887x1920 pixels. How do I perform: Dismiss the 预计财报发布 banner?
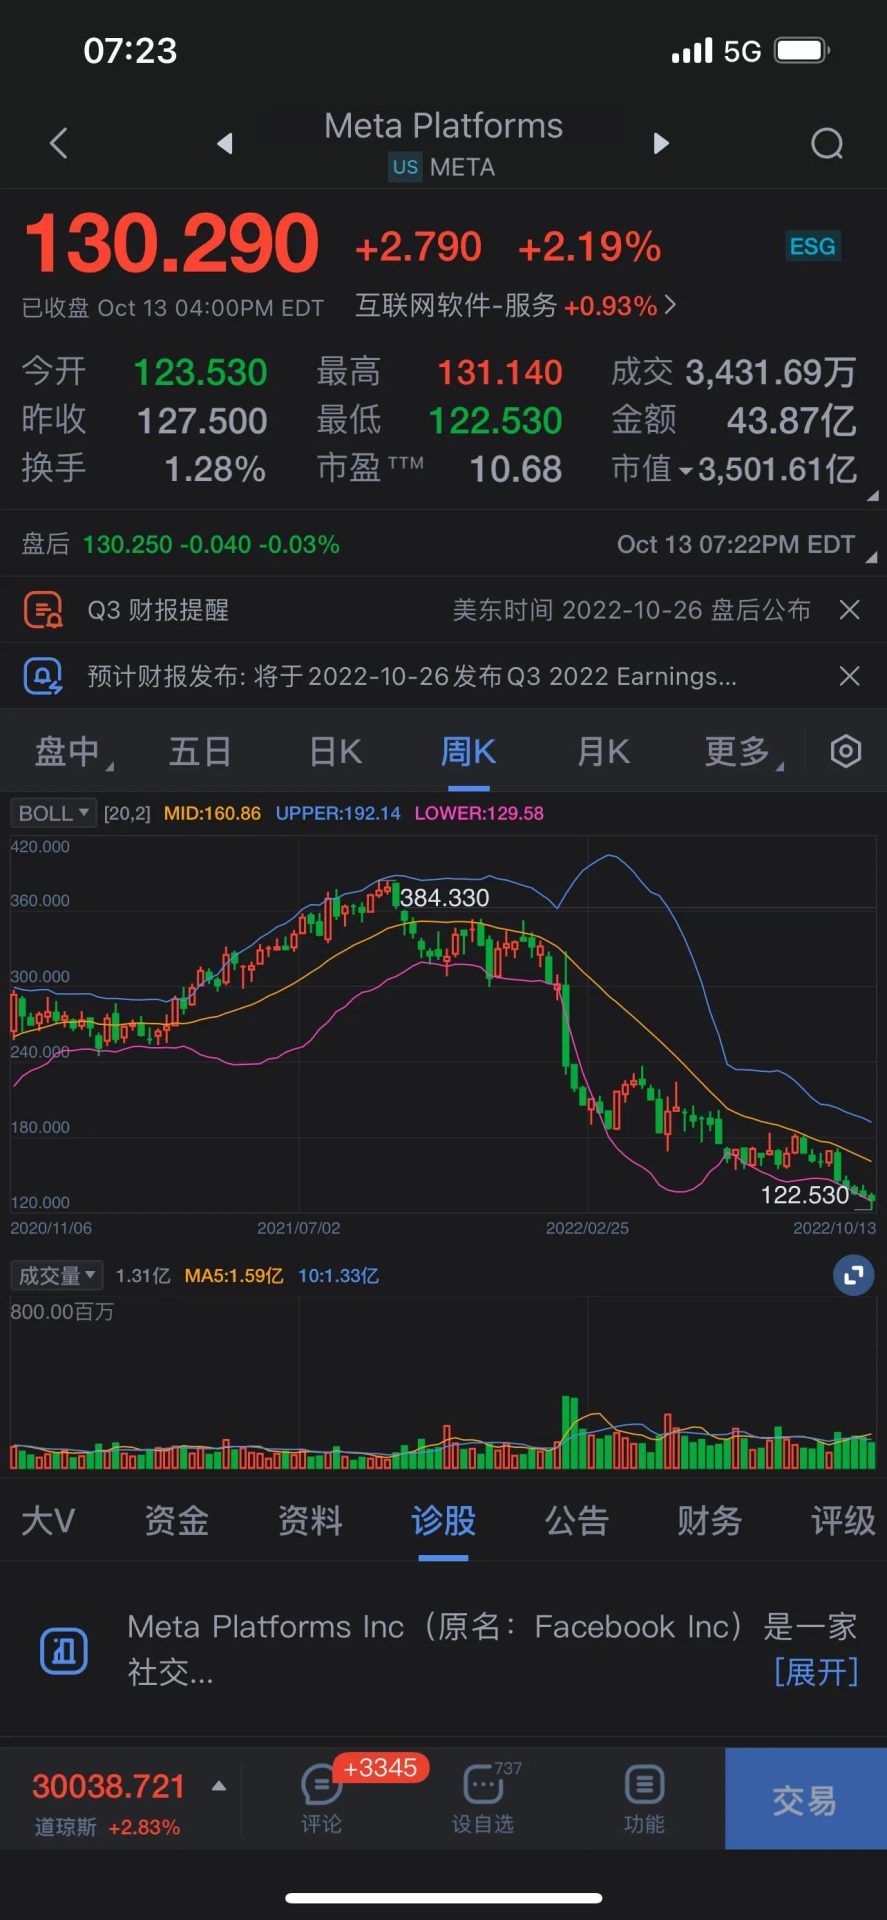pyautogui.click(x=849, y=676)
